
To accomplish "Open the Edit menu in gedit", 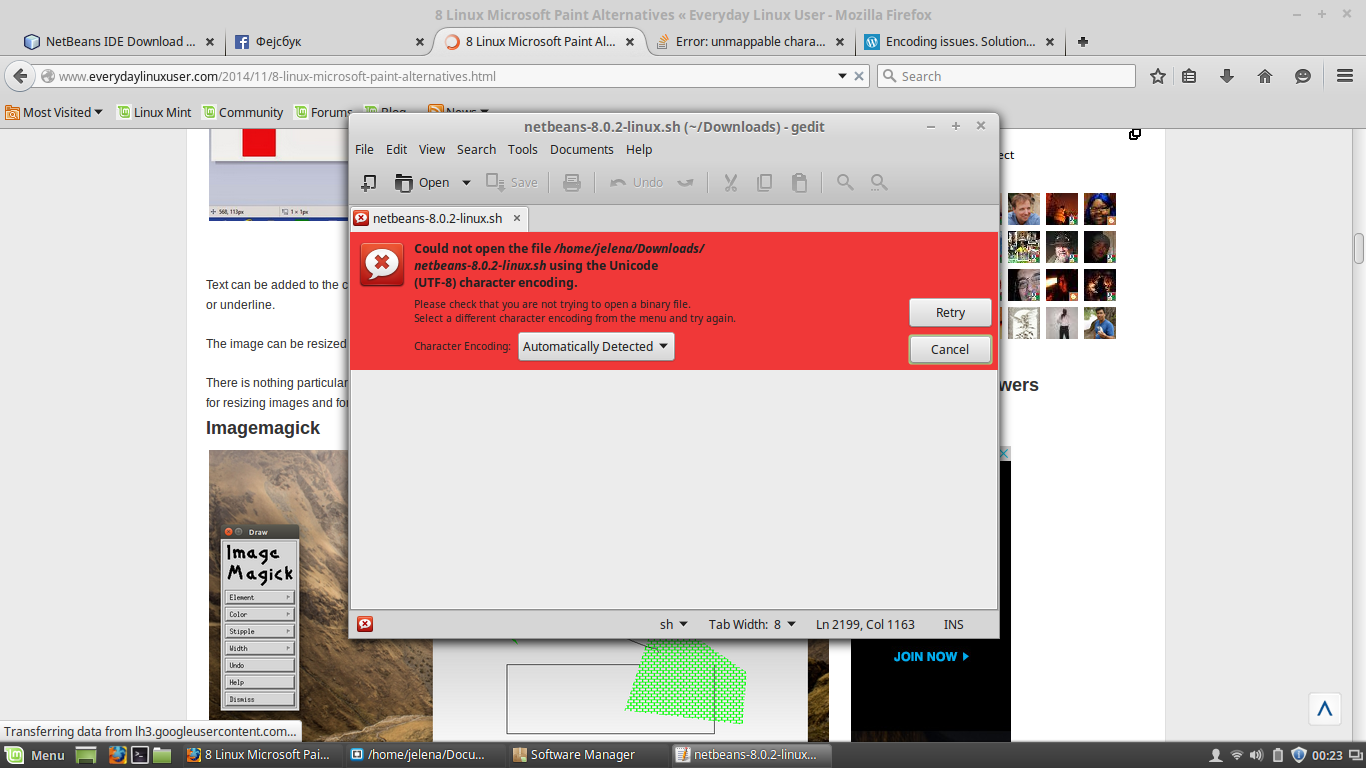I will point(397,149).
